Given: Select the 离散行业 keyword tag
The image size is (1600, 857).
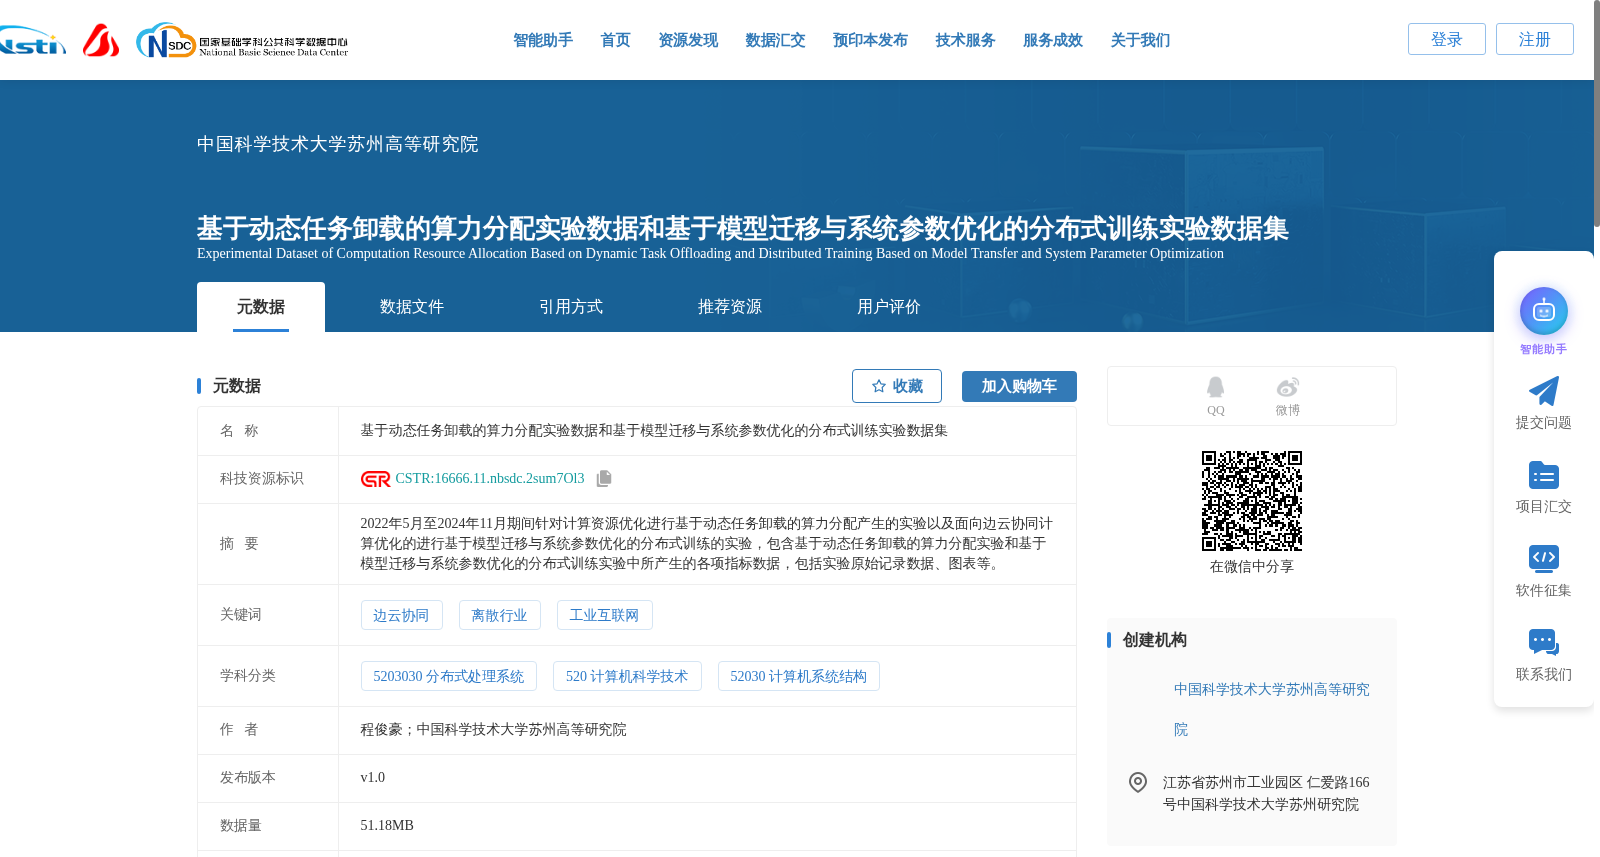Looking at the screenshot, I should click(x=499, y=615).
